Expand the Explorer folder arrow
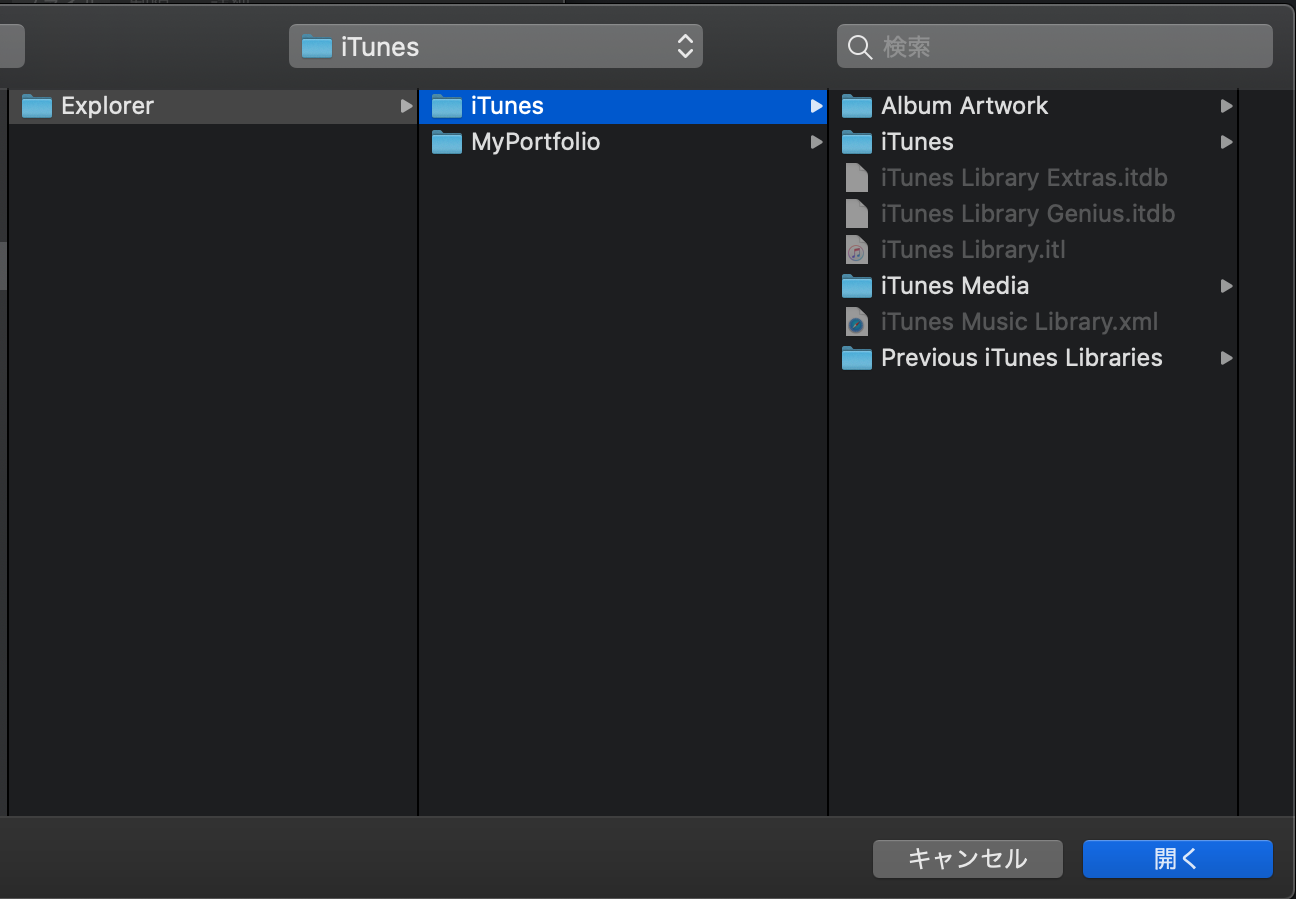 click(406, 106)
